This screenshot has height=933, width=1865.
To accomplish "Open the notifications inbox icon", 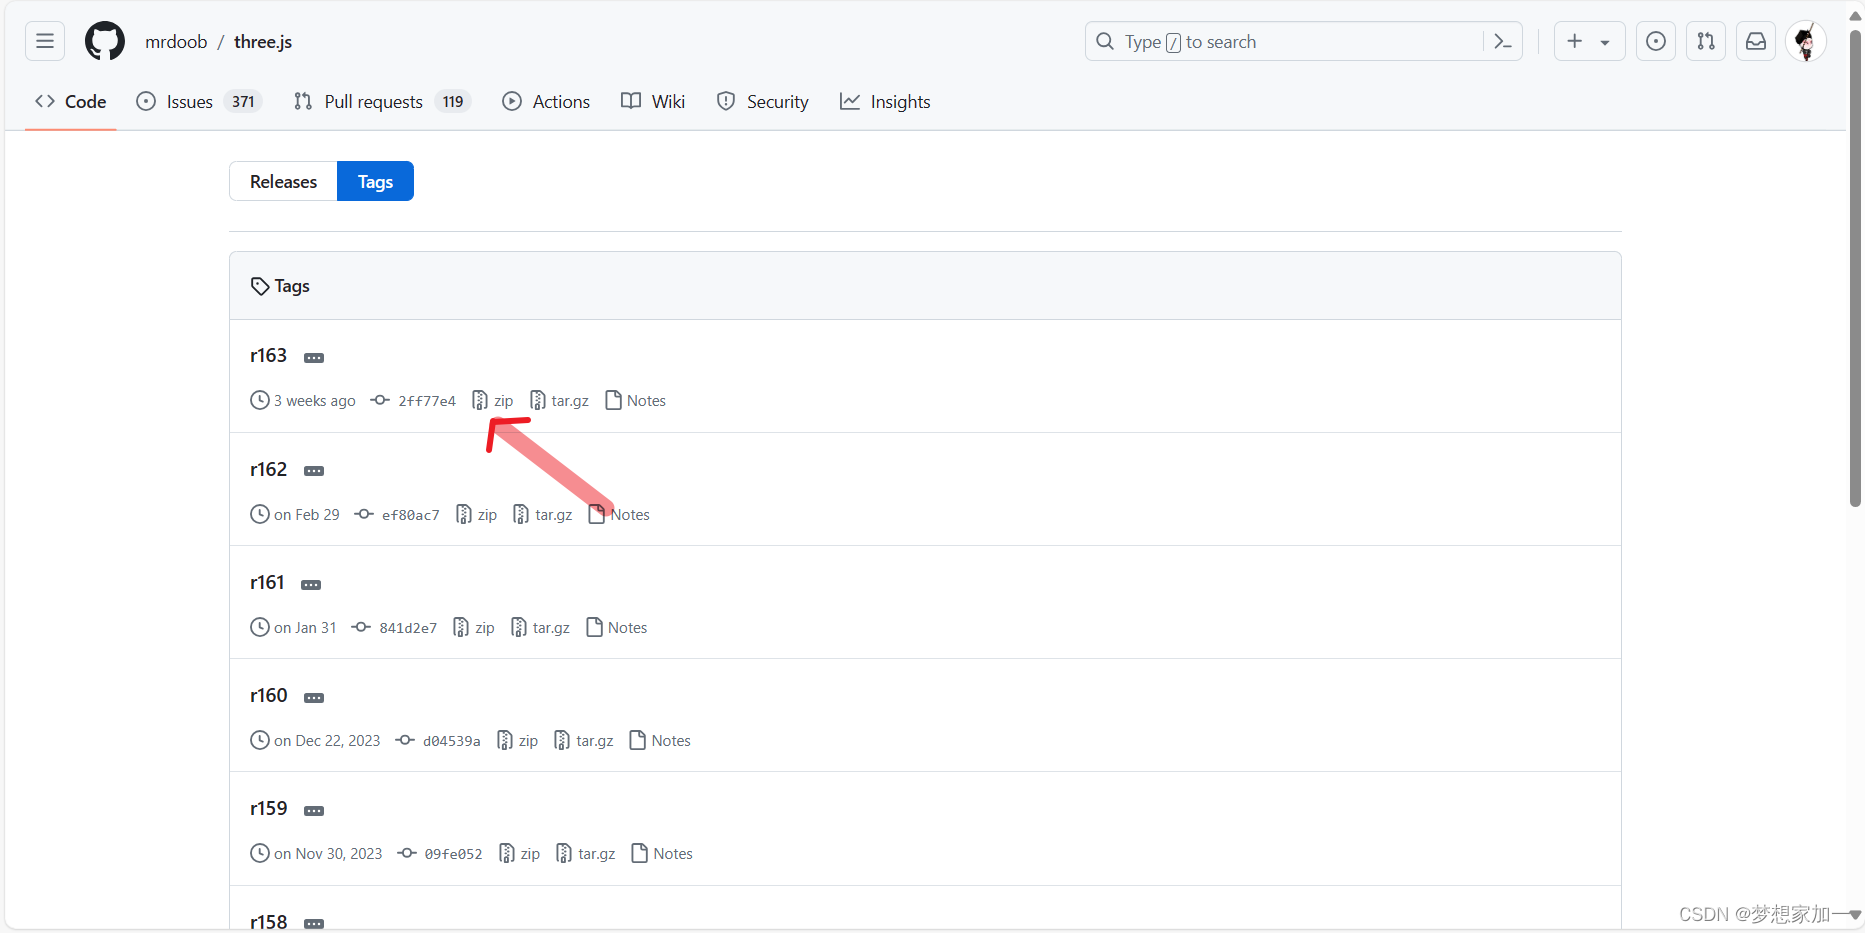I will [1756, 41].
